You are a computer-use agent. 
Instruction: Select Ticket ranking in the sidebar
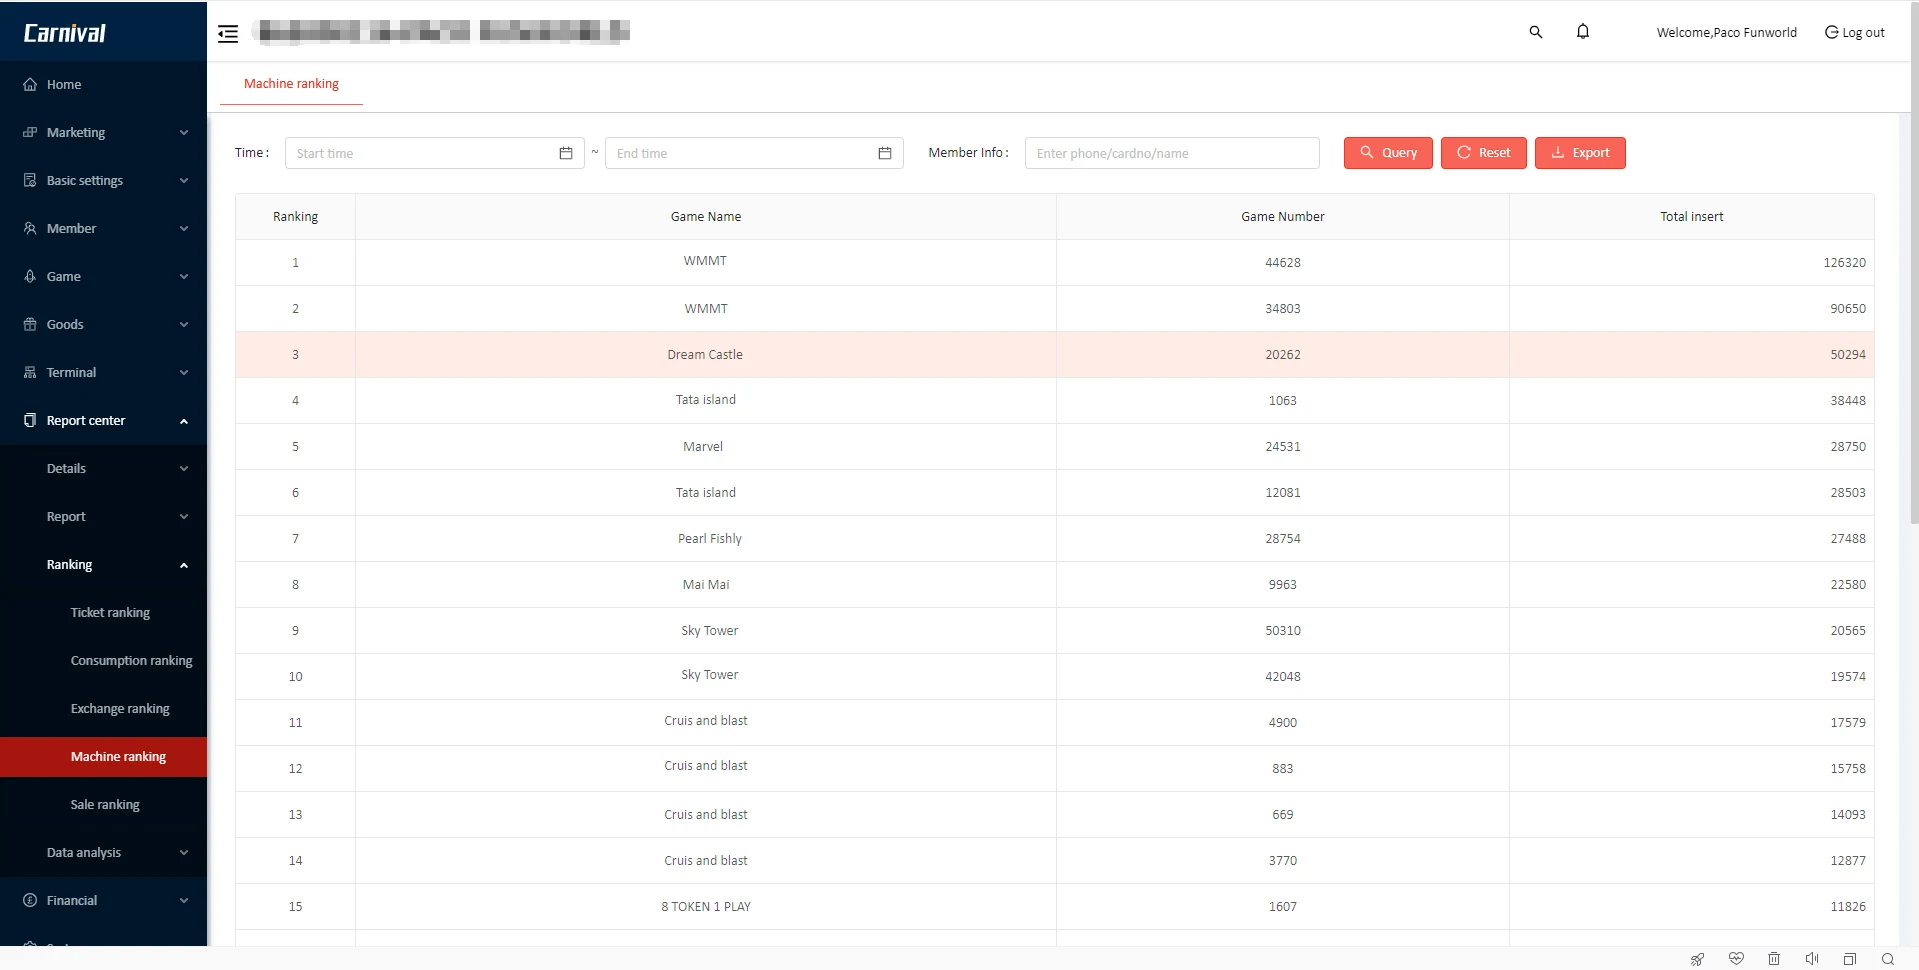coord(110,612)
